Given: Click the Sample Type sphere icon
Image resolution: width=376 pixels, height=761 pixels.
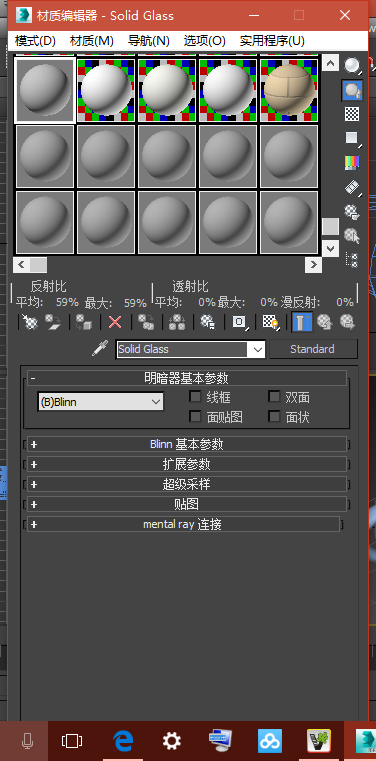Looking at the screenshot, I should coord(352,65).
